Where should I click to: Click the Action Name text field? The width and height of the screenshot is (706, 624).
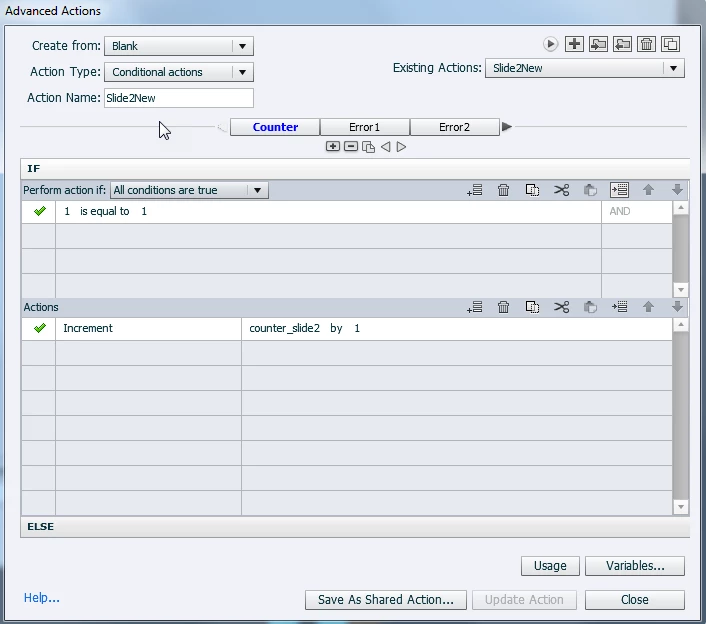(179, 98)
